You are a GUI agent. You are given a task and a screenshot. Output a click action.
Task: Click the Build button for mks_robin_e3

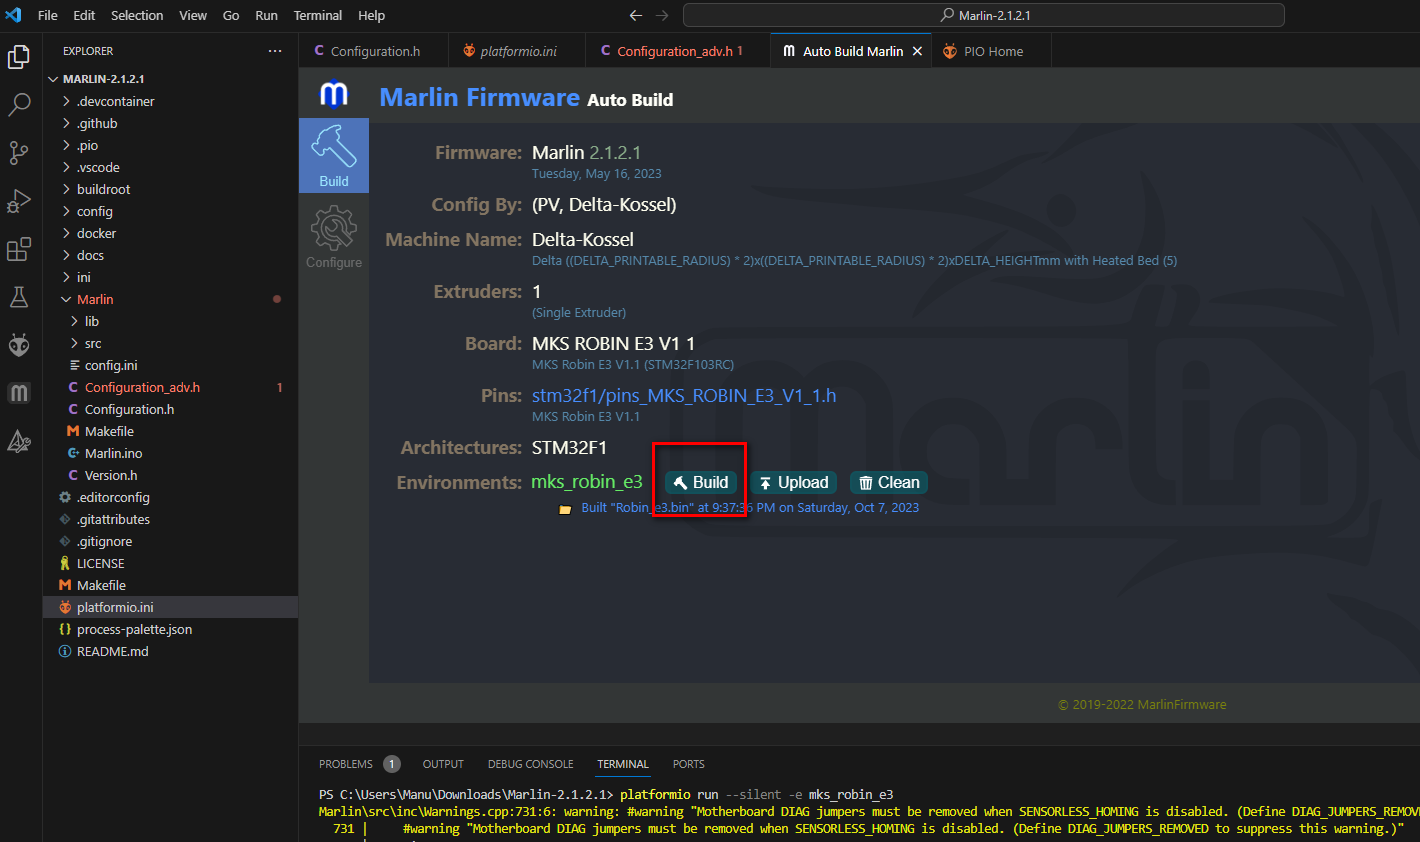tap(701, 483)
